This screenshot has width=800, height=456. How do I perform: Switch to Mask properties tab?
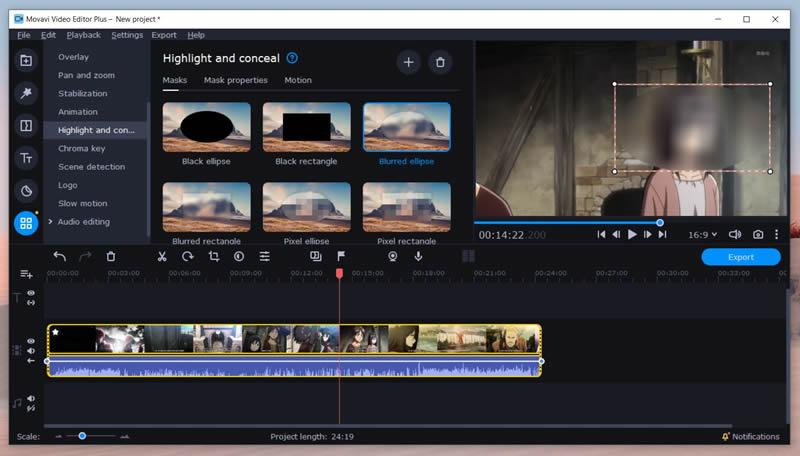[x=236, y=80]
